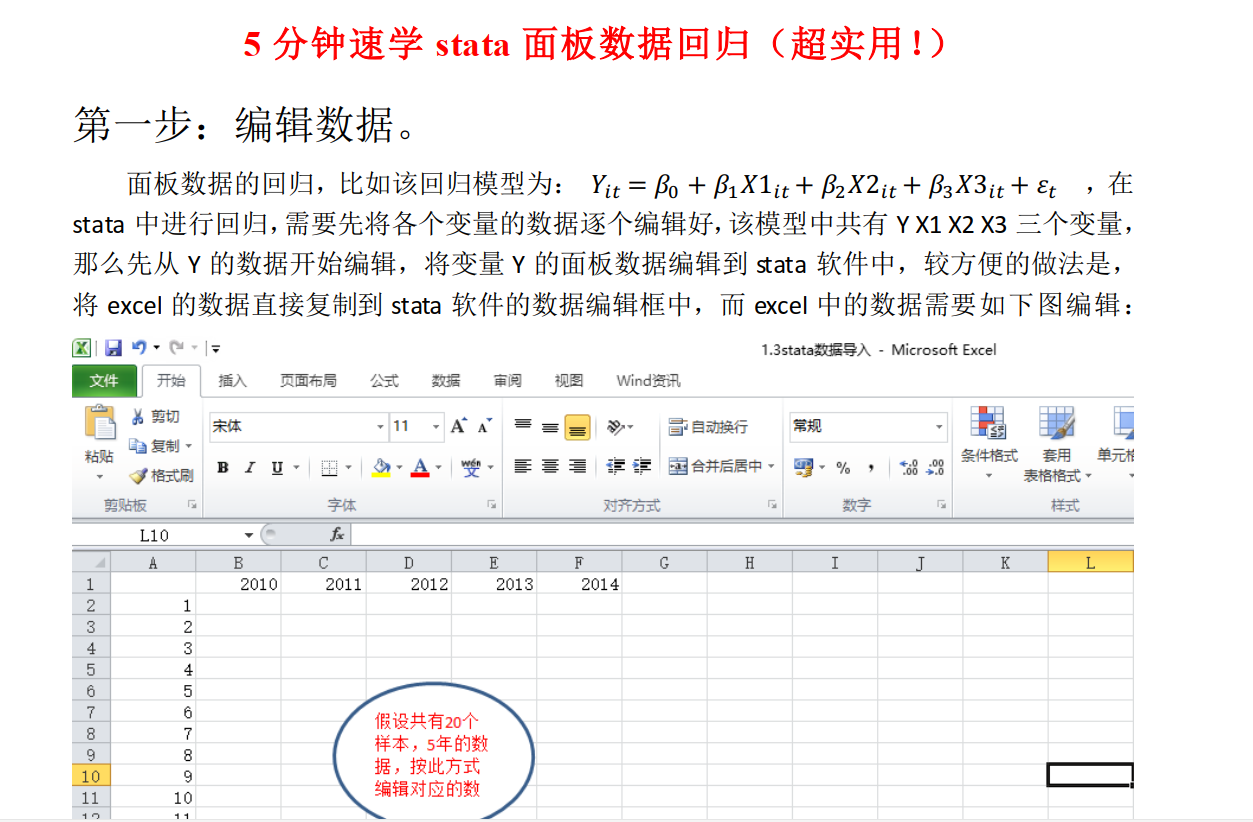Viewport: 1253px width, 822px height.
Task: Select the increase font size A^ icon
Action: 456,424
